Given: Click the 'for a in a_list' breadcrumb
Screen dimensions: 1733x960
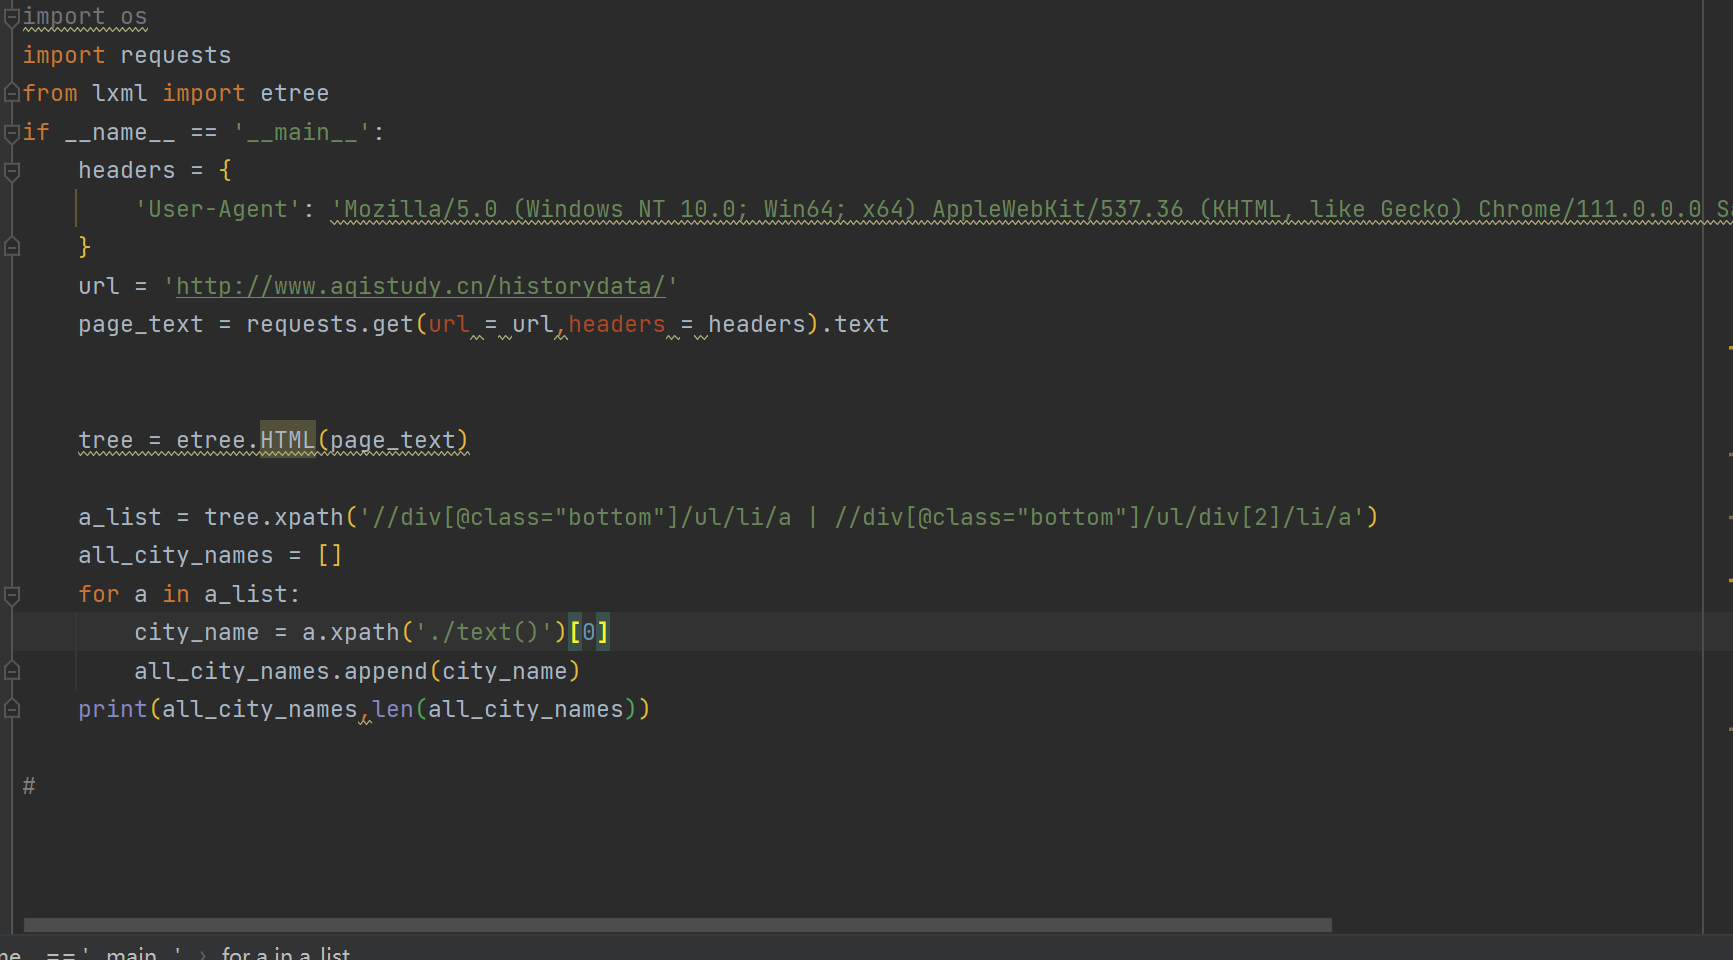Looking at the screenshot, I should (286, 953).
